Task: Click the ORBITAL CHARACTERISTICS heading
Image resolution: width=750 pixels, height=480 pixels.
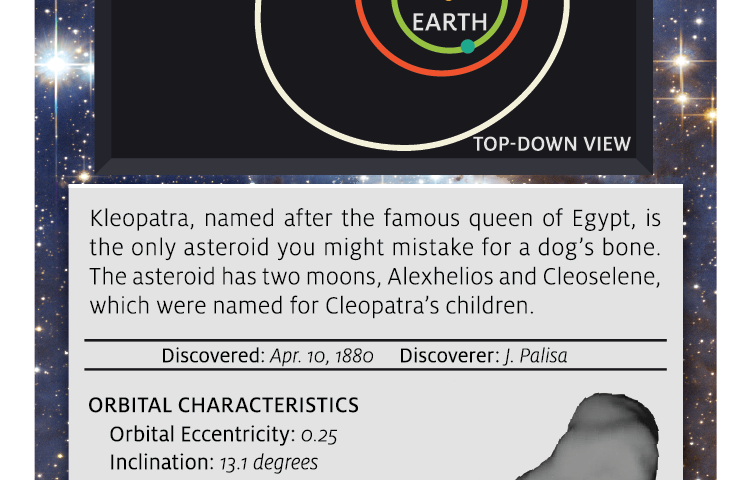Action: pos(223,405)
